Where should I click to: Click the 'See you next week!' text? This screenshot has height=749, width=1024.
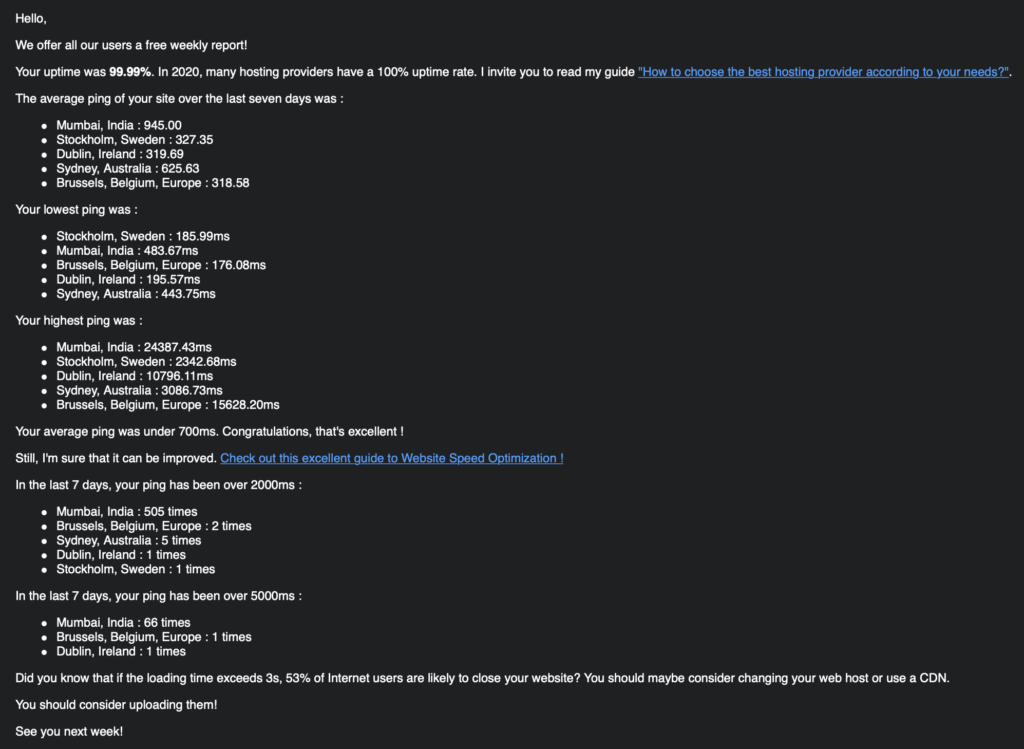pos(69,731)
